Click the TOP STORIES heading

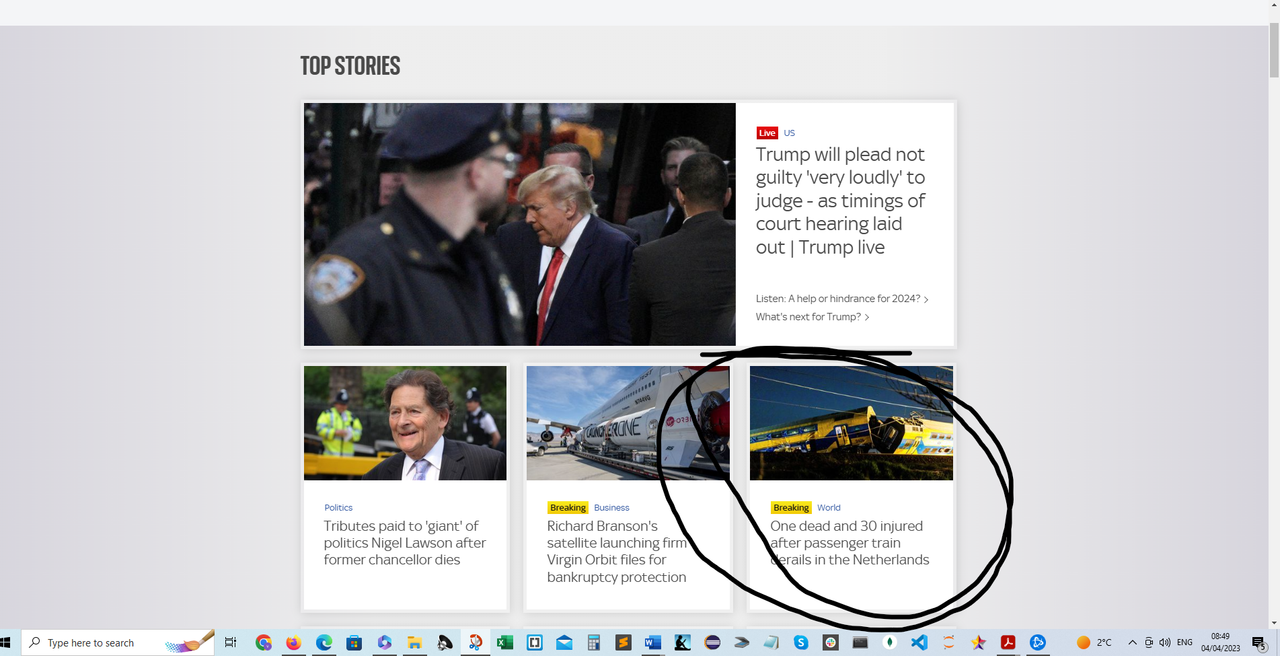350,66
